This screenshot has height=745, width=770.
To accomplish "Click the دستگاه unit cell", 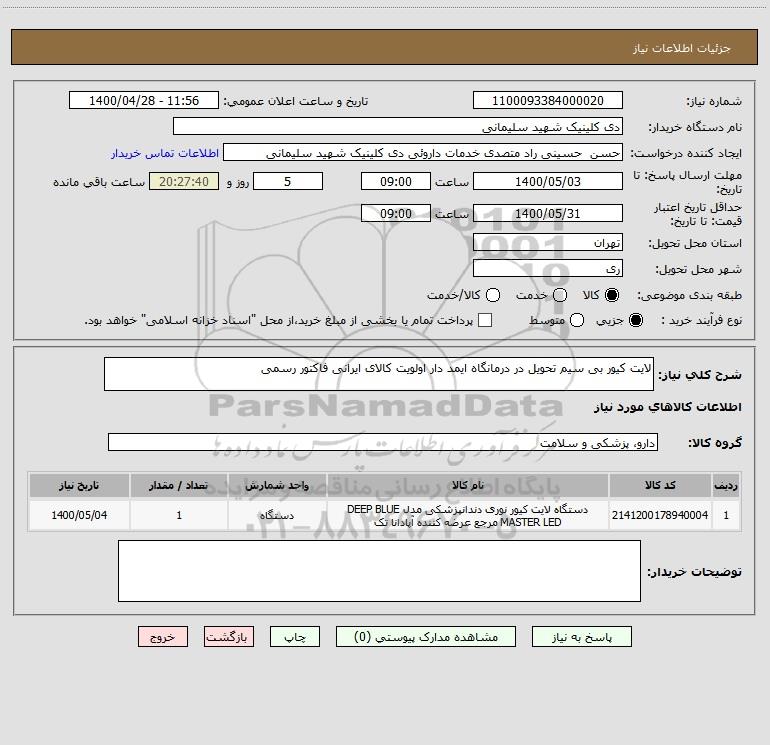I will [x=277, y=515].
